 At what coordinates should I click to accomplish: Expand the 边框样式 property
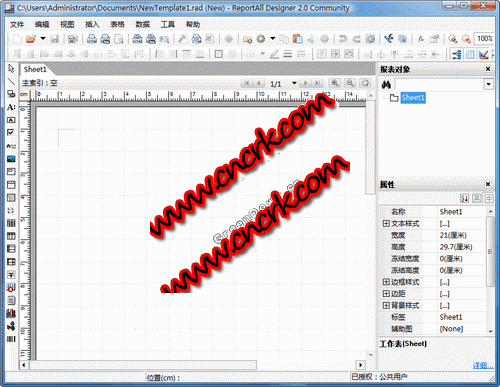[x=386, y=282]
